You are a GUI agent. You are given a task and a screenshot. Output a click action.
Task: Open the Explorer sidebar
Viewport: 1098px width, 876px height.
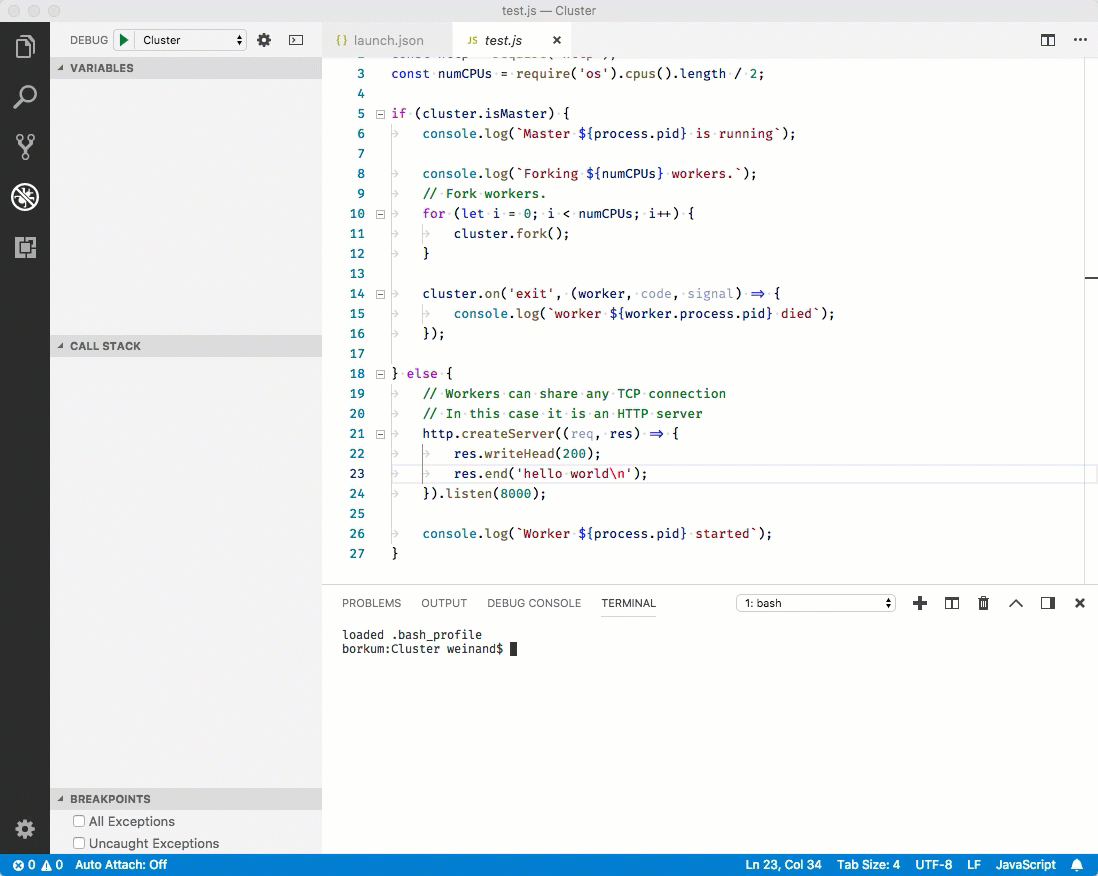click(25, 45)
